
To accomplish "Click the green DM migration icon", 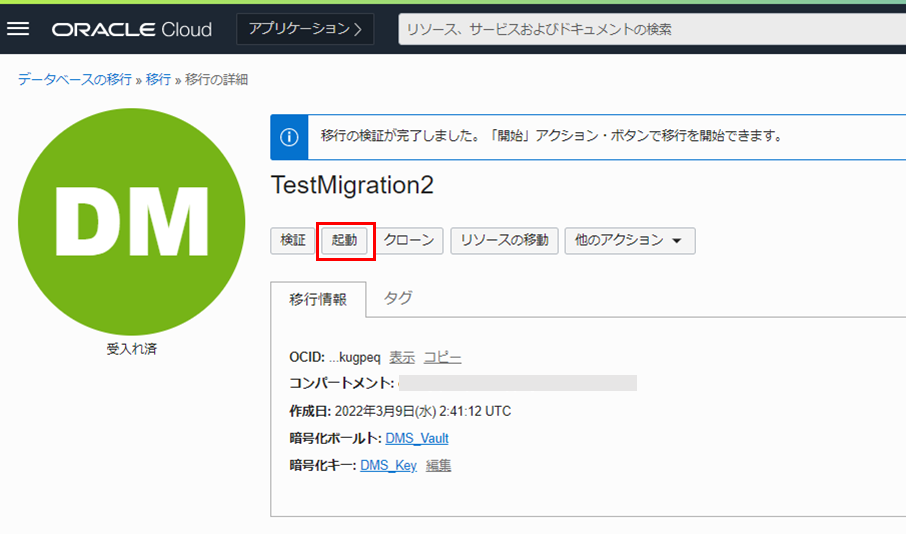I will coord(131,221).
